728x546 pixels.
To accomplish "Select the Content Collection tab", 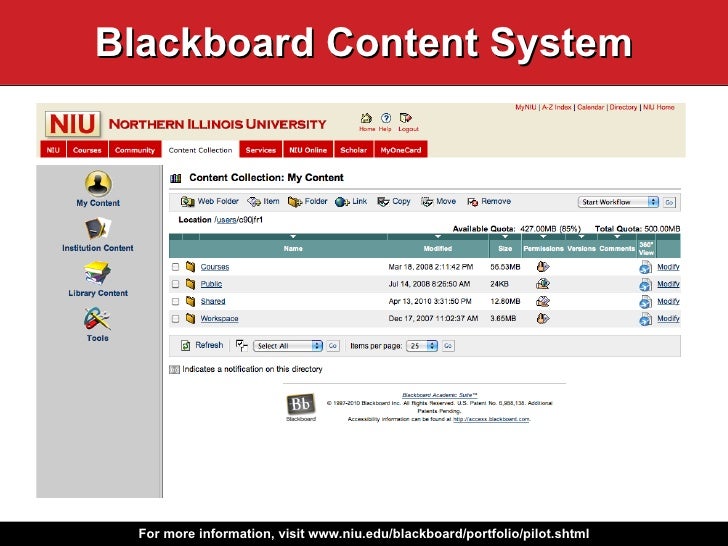I will pos(200,150).
